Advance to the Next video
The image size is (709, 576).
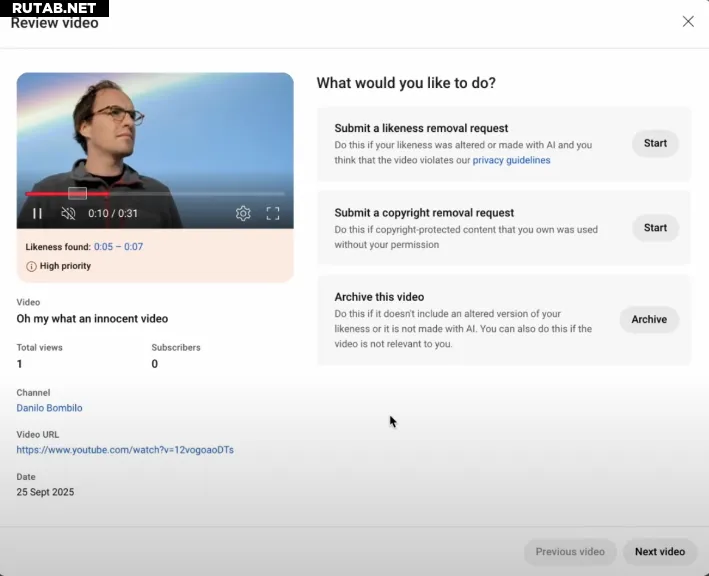point(660,552)
